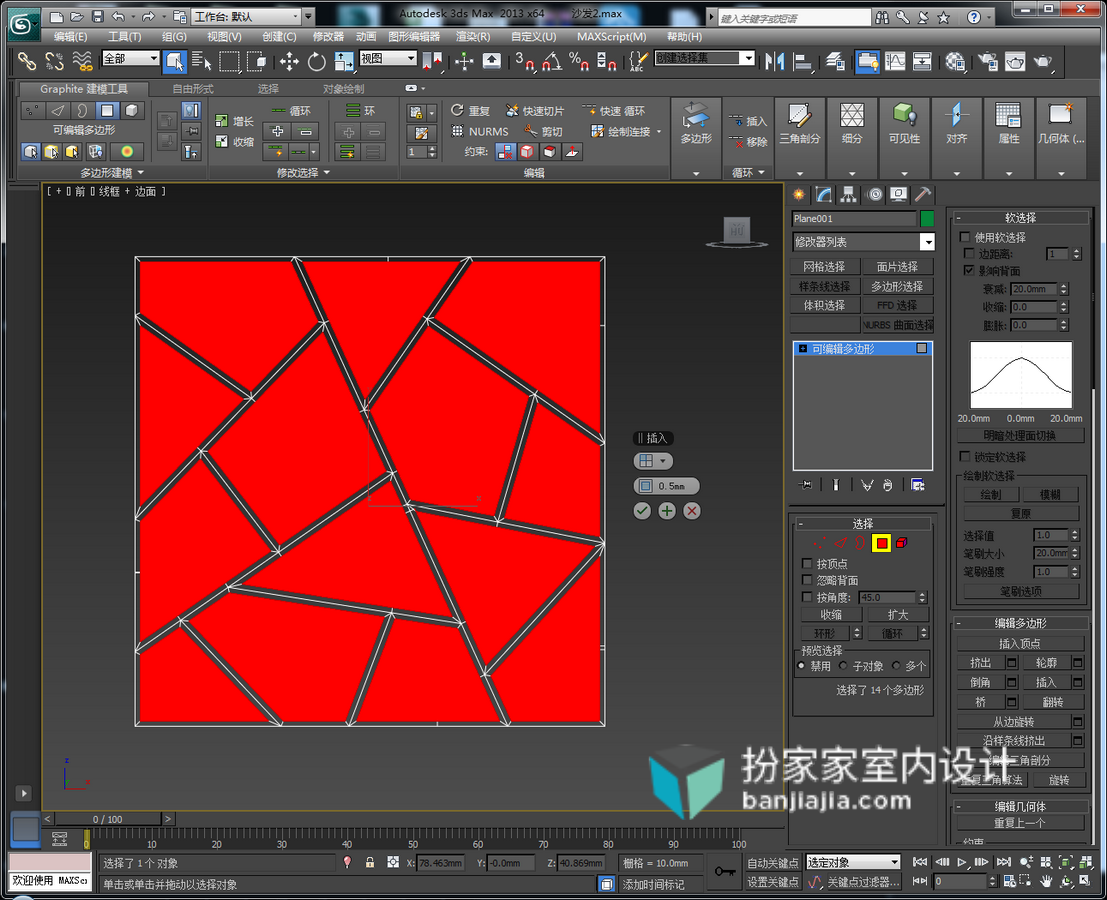Open the Material Editor icon
The height and width of the screenshot is (900, 1107).
tap(955, 61)
